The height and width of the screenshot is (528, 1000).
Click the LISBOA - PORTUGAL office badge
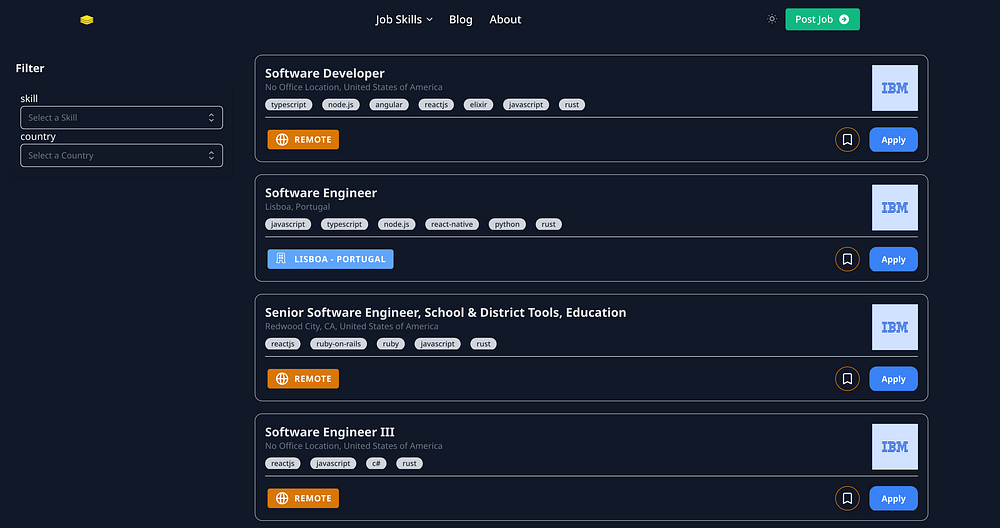(x=330, y=260)
